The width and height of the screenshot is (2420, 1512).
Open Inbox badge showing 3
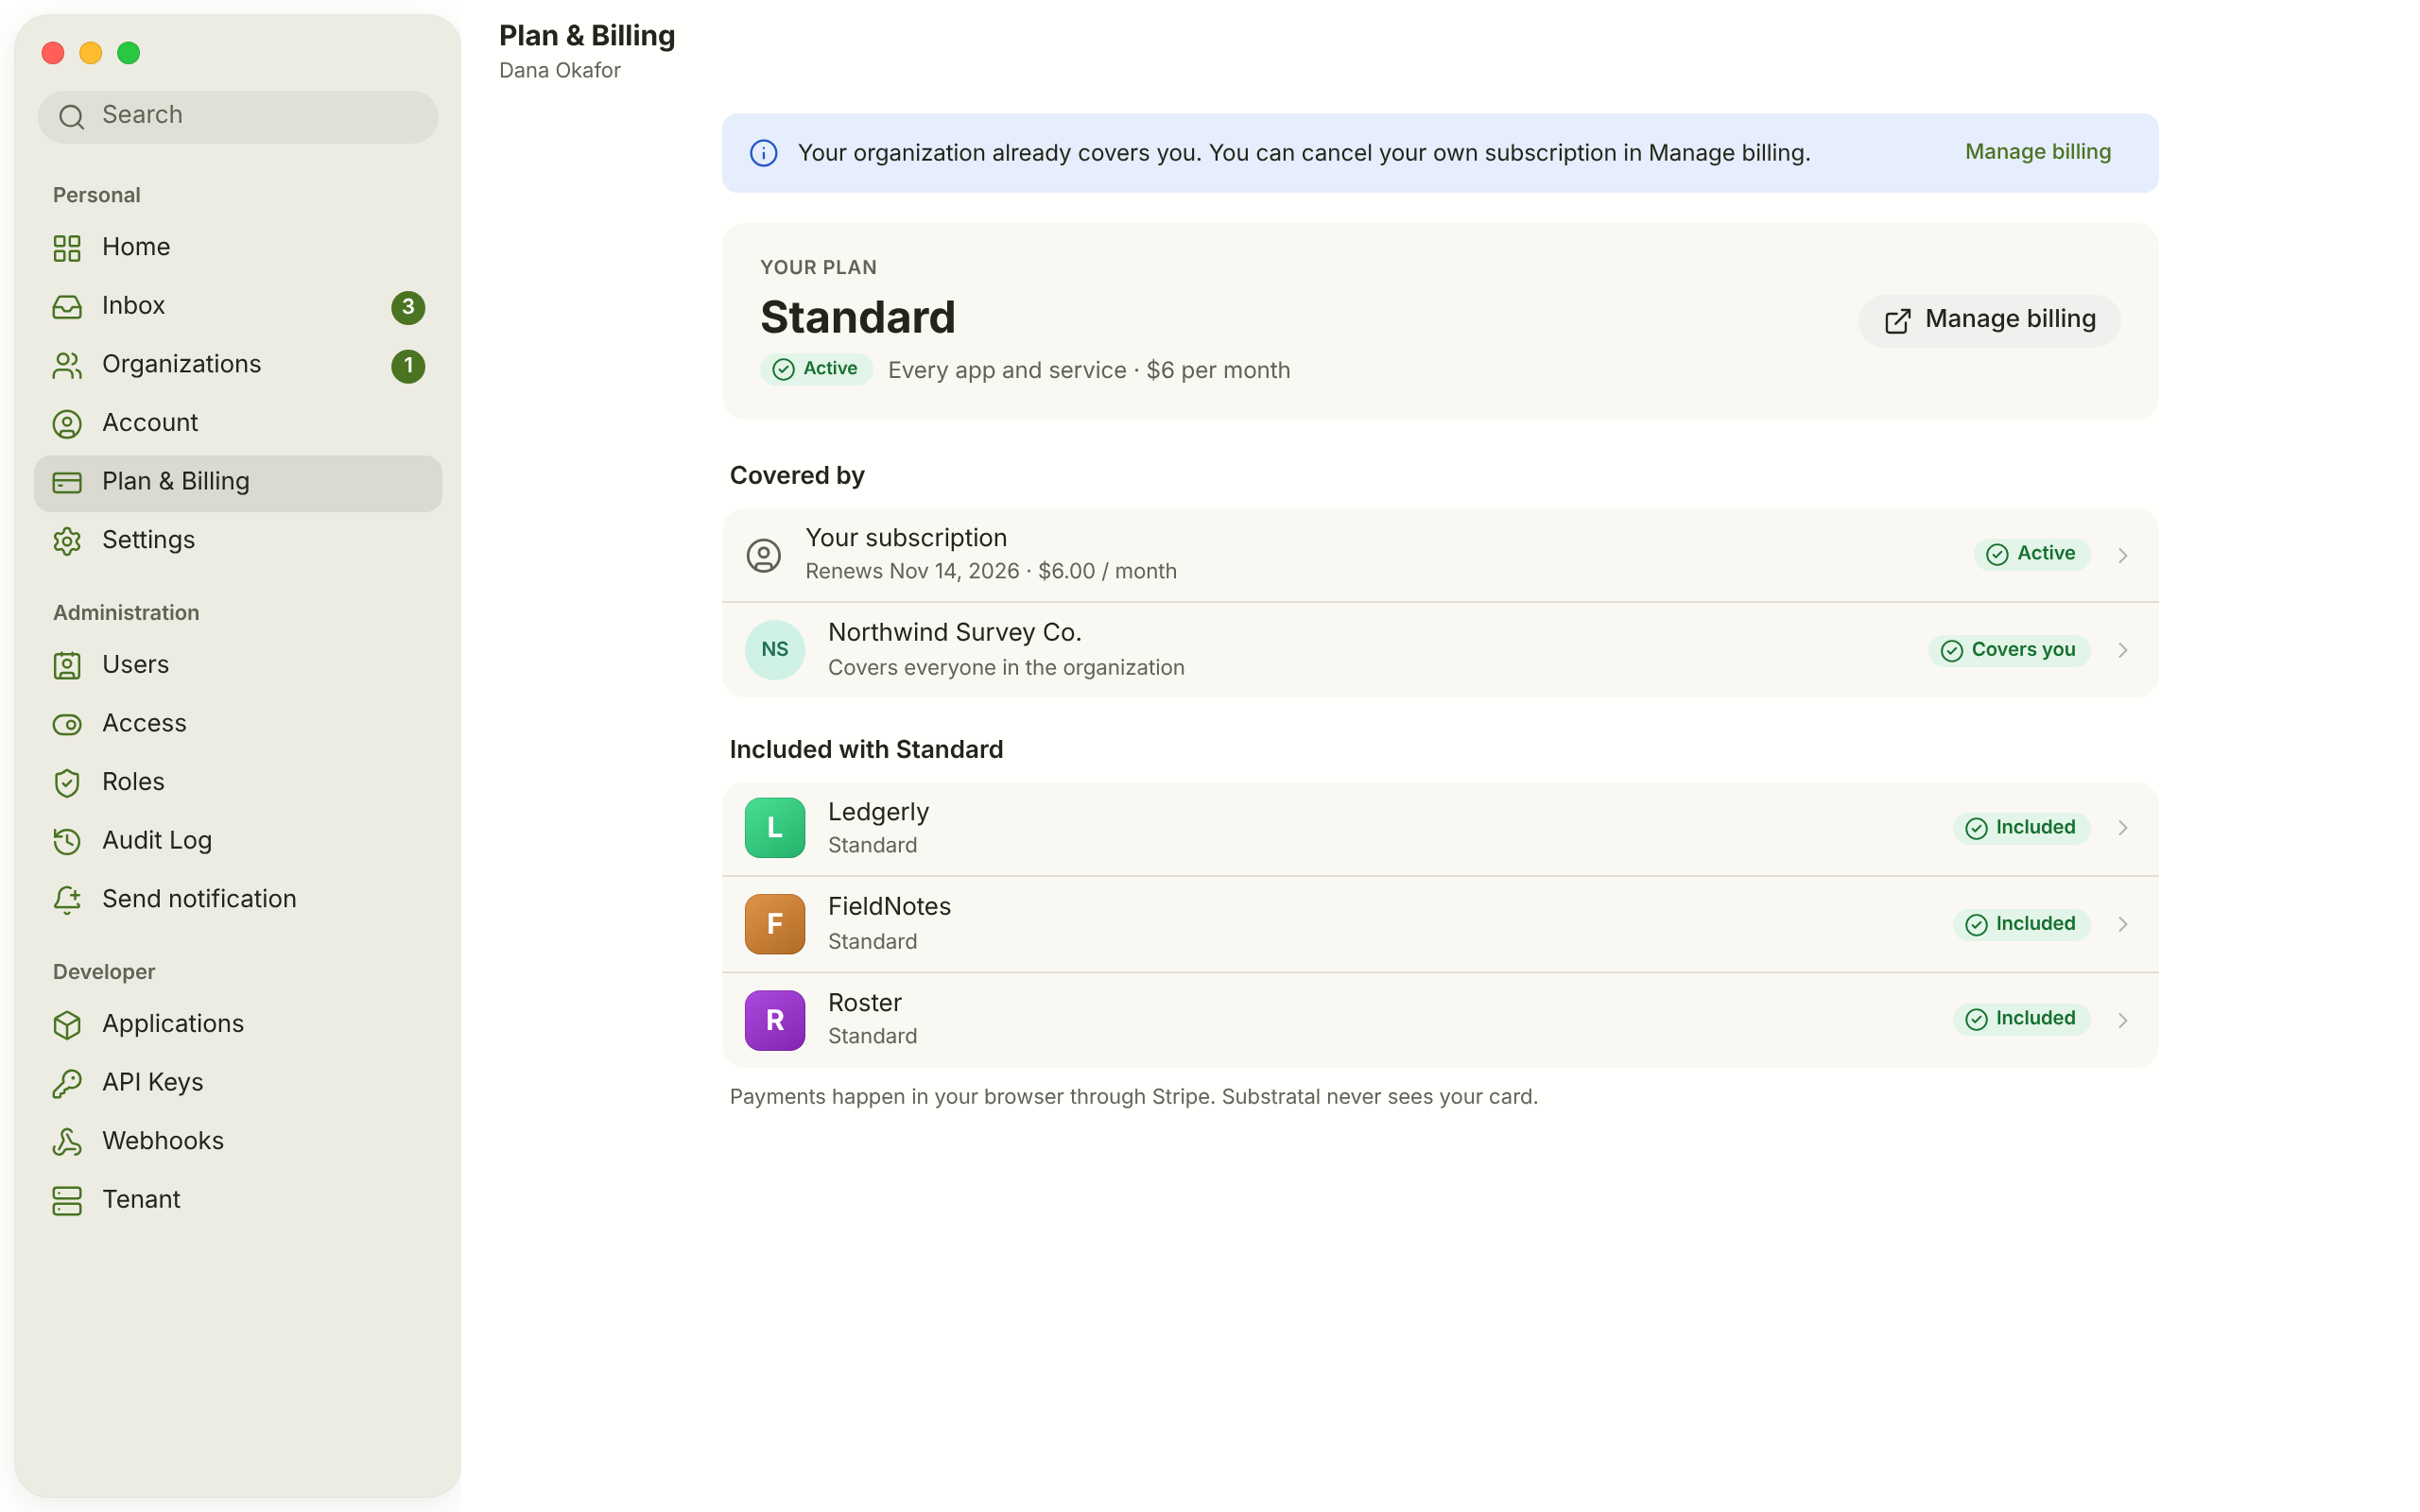tap(408, 307)
